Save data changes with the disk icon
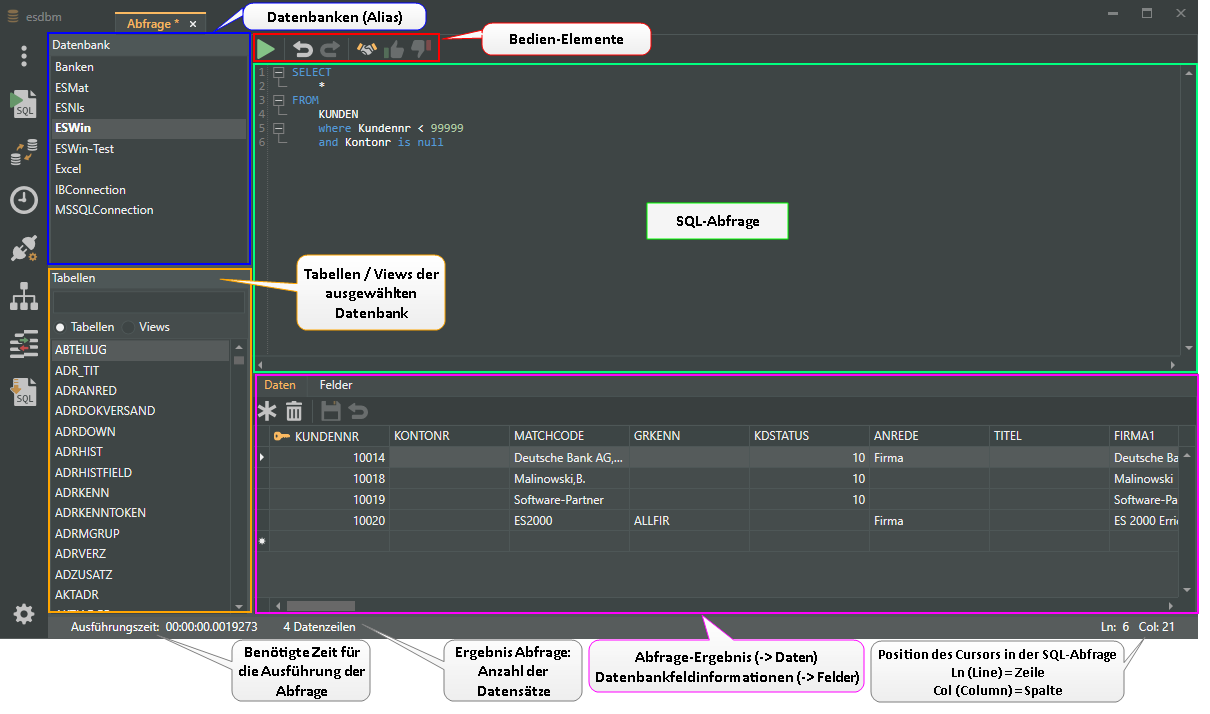Screen dimensions: 1210x714 [331, 411]
